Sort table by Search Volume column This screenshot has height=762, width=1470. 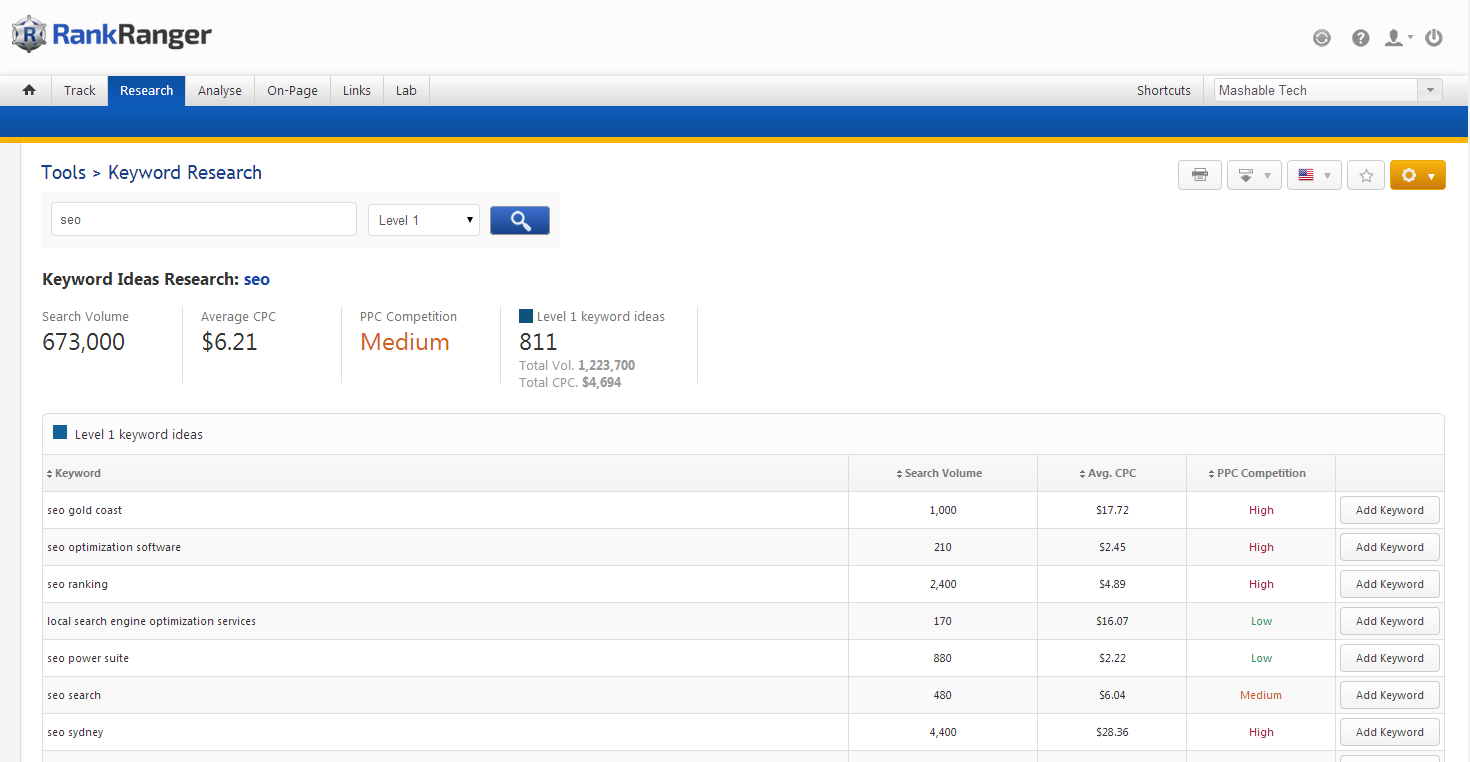coord(942,473)
